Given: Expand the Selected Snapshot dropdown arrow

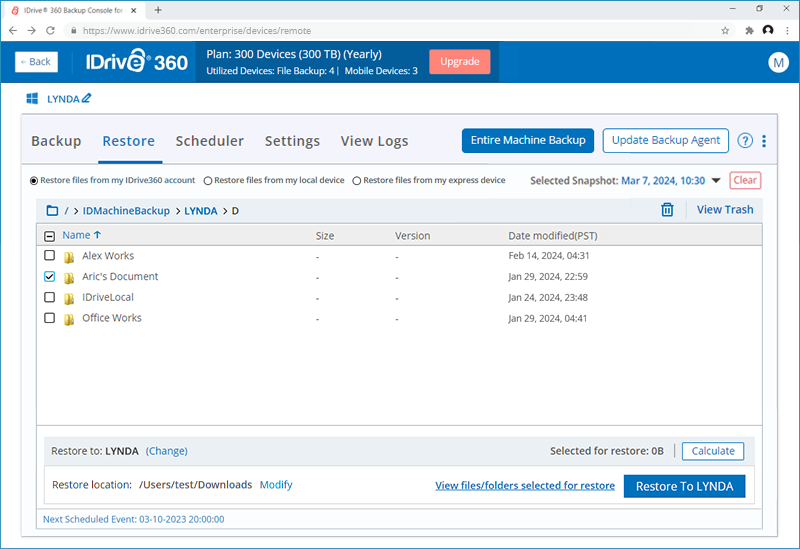Looking at the screenshot, I should 716,181.
